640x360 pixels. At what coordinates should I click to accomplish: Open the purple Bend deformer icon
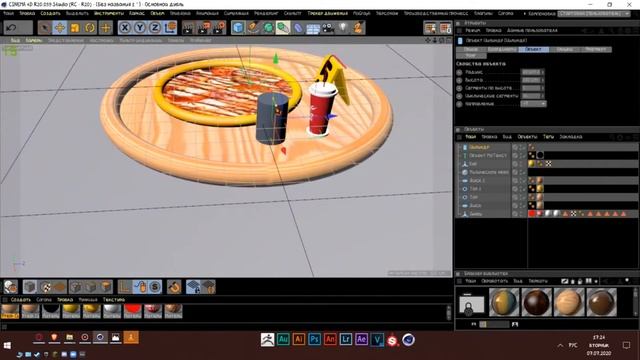[x=298, y=28]
